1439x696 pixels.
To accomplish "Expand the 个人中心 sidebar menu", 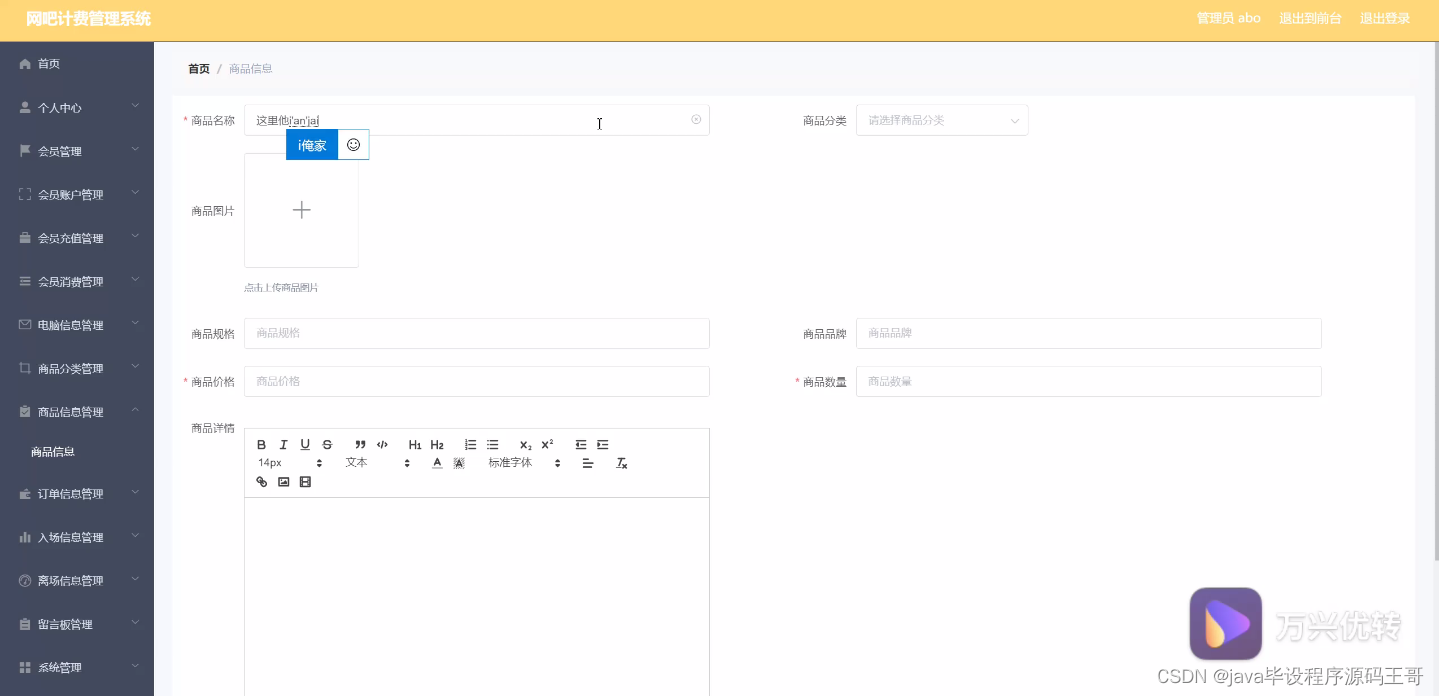I will (x=77, y=107).
